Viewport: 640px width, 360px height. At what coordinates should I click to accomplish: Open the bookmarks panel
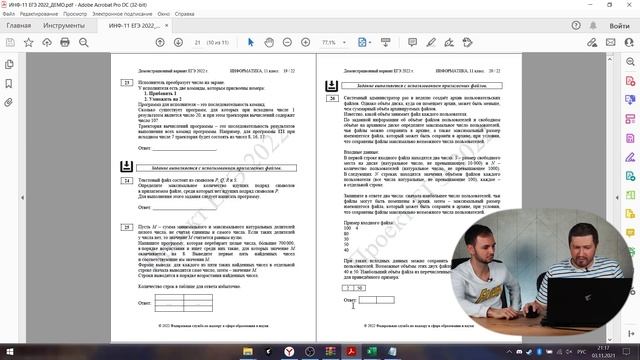(9, 84)
